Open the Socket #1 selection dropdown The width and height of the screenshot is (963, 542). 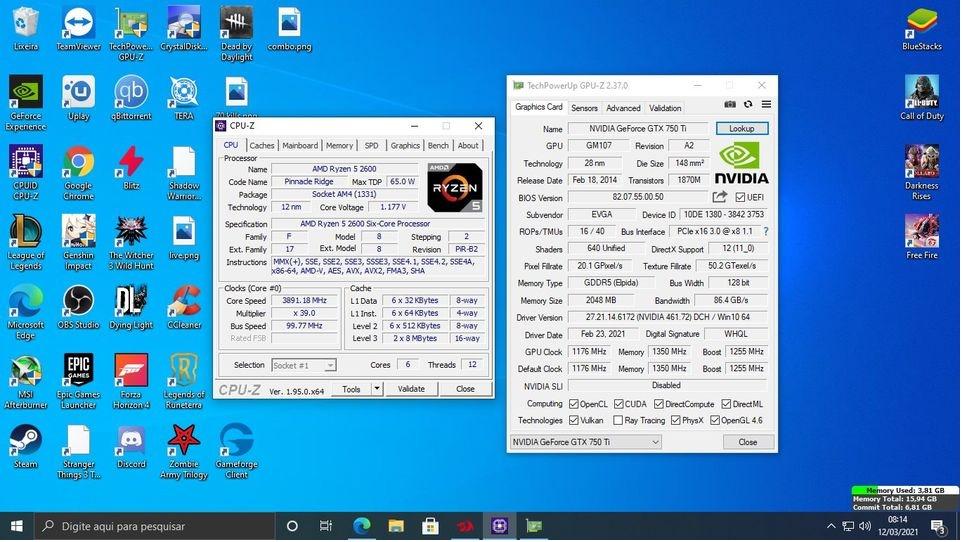(303, 365)
